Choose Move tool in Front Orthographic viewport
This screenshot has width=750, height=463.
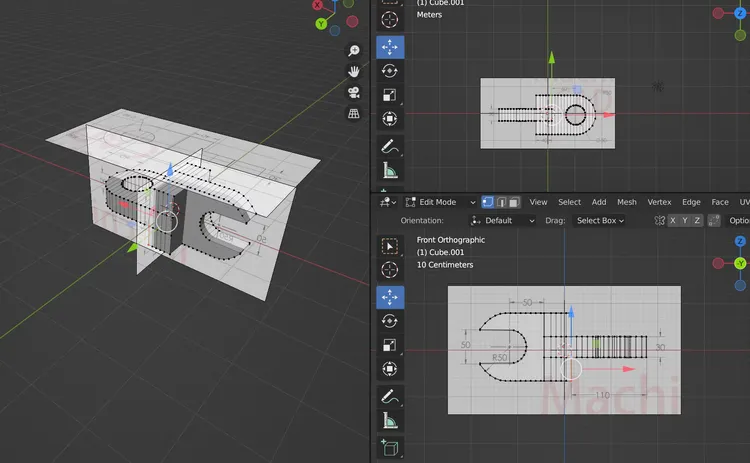pos(390,298)
